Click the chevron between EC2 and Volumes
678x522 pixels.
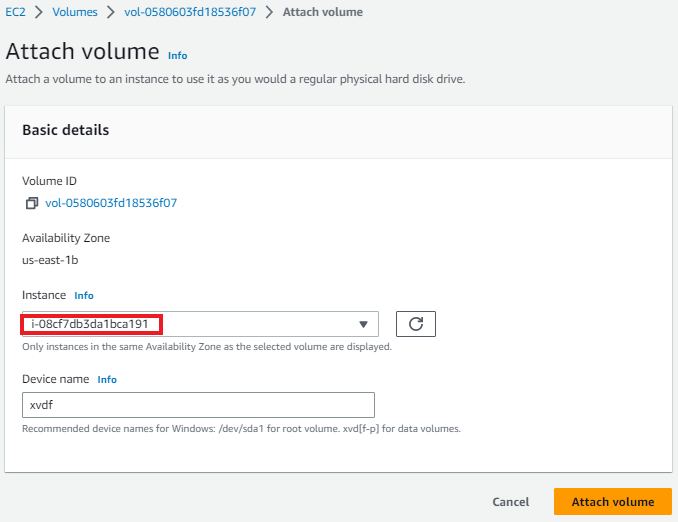tap(39, 12)
